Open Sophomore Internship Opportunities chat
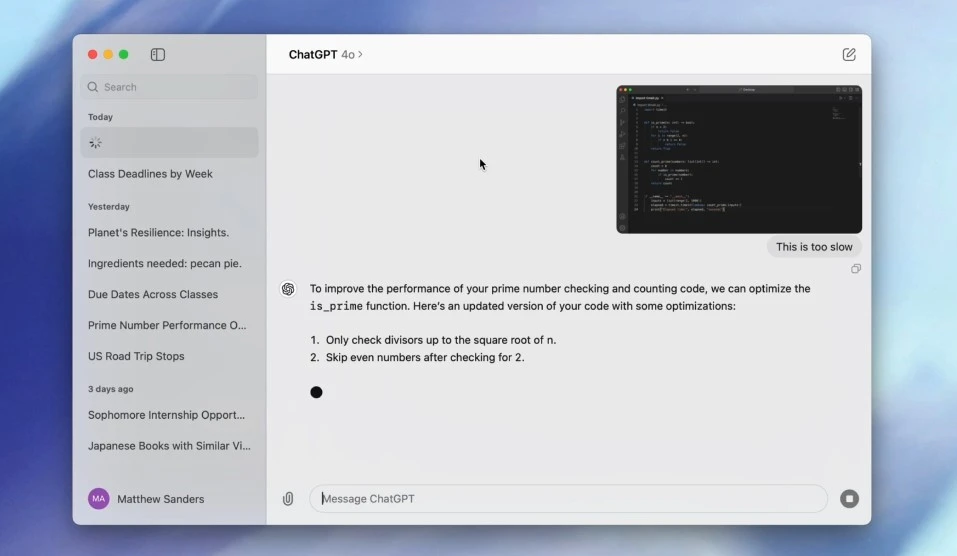Screen dimensions: 957x556 tap(166, 415)
